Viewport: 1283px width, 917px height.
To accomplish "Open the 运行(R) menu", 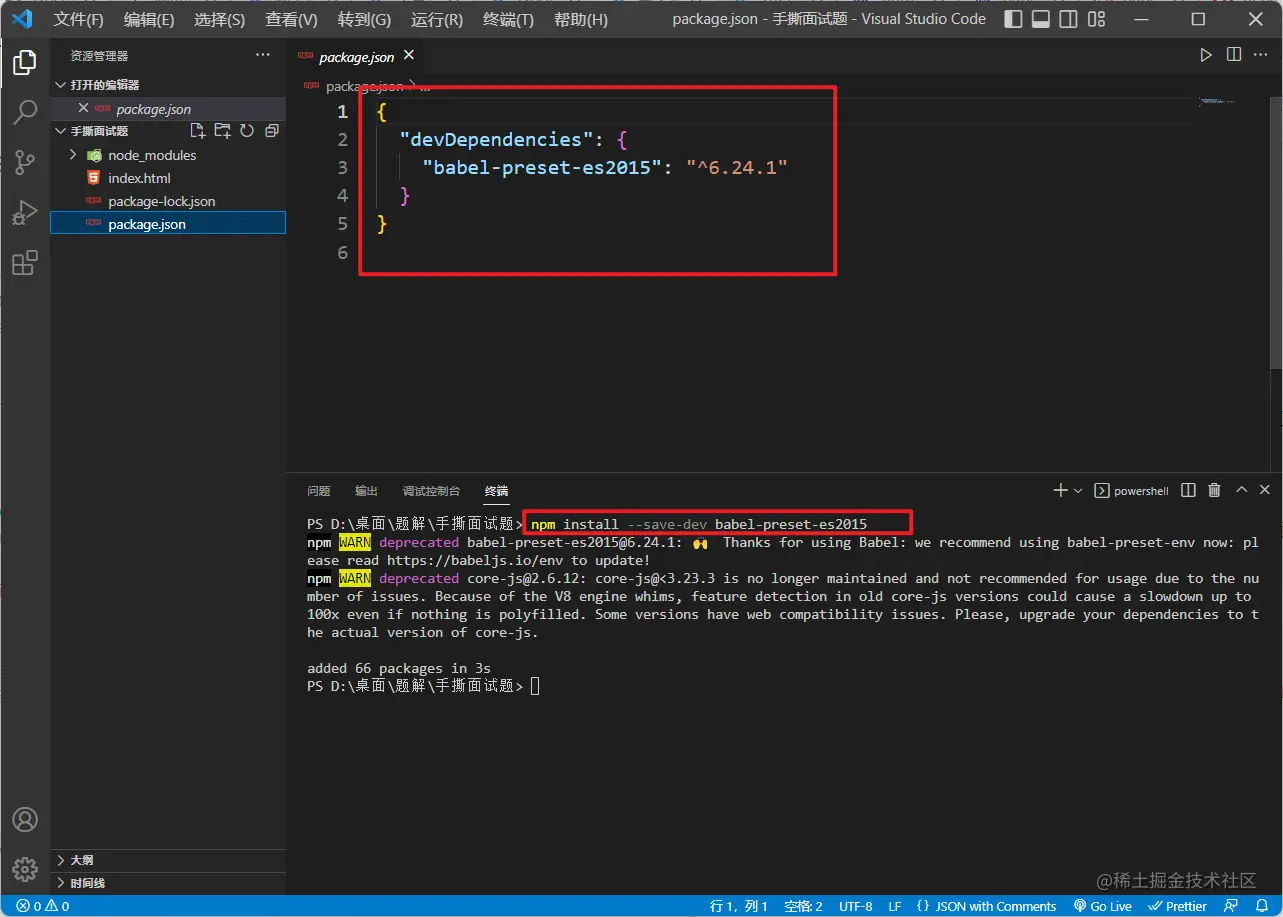I will pos(437,19).
